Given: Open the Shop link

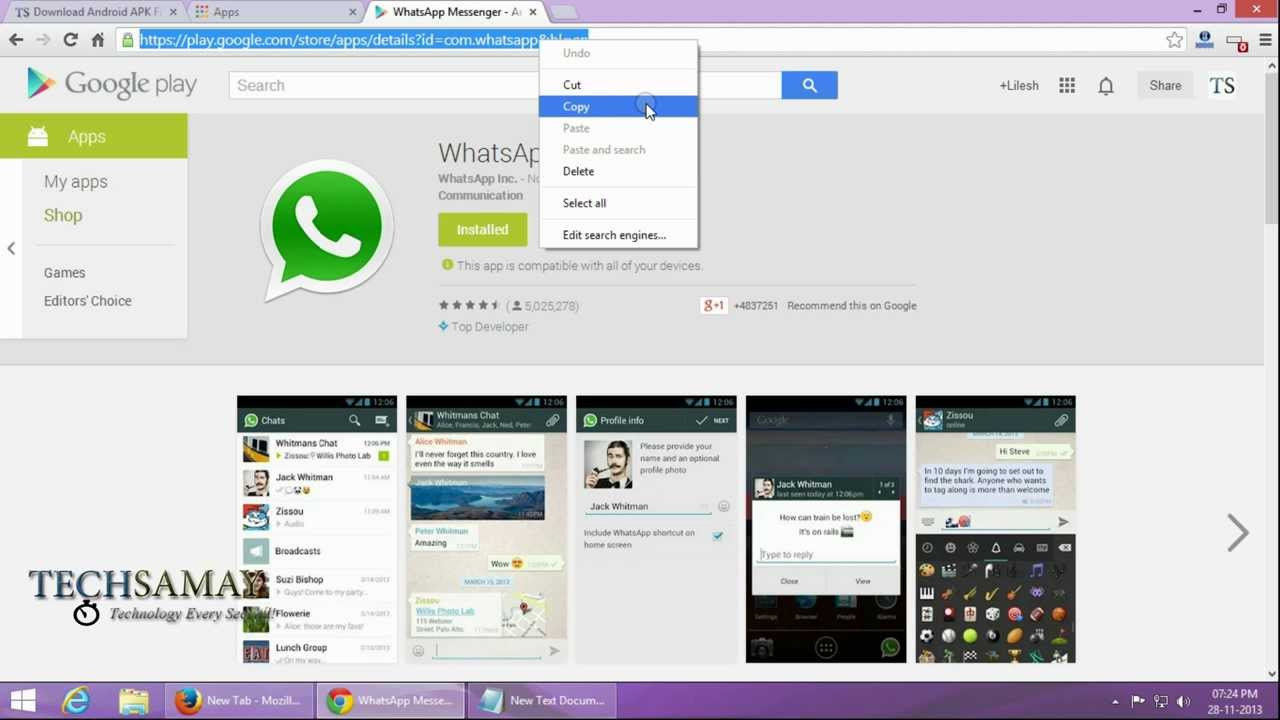Looking at the screenshot, I should pyautogui.click(x=63, y=215).
